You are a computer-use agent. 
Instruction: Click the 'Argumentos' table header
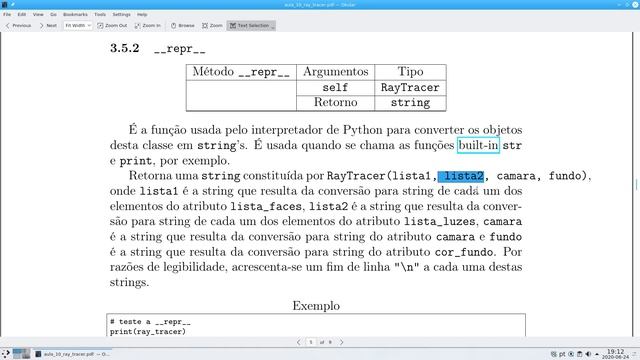pos(335,72)
